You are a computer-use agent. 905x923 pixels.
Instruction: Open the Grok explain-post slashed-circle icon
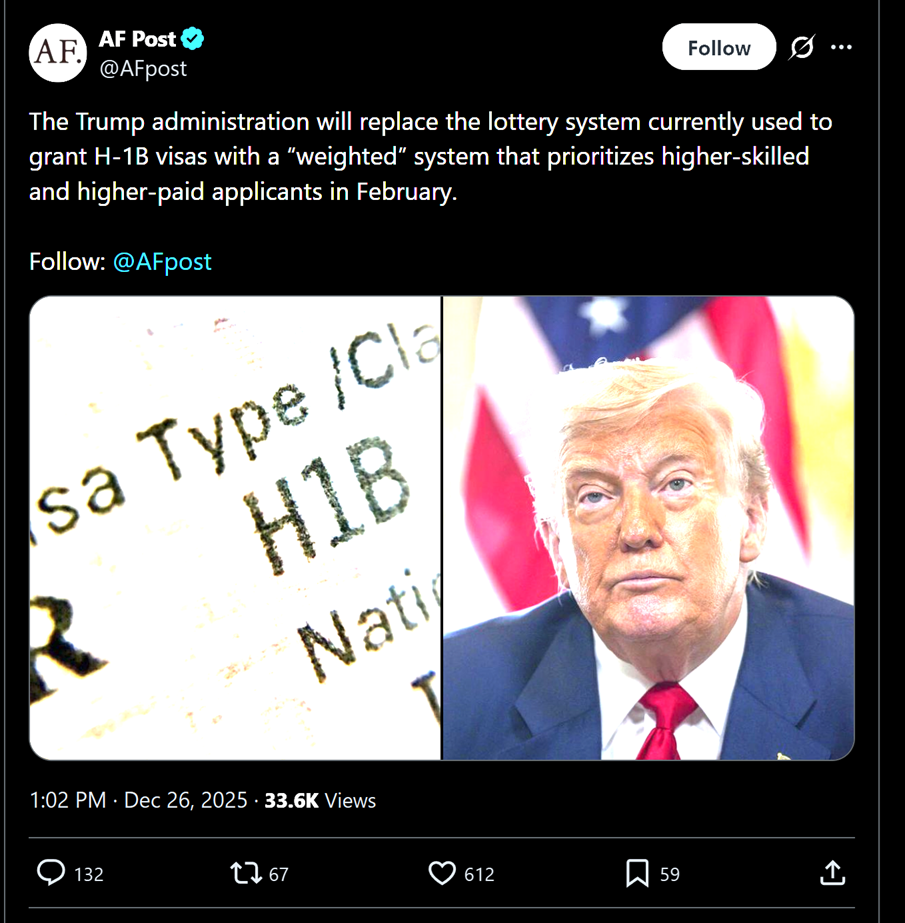802,47
